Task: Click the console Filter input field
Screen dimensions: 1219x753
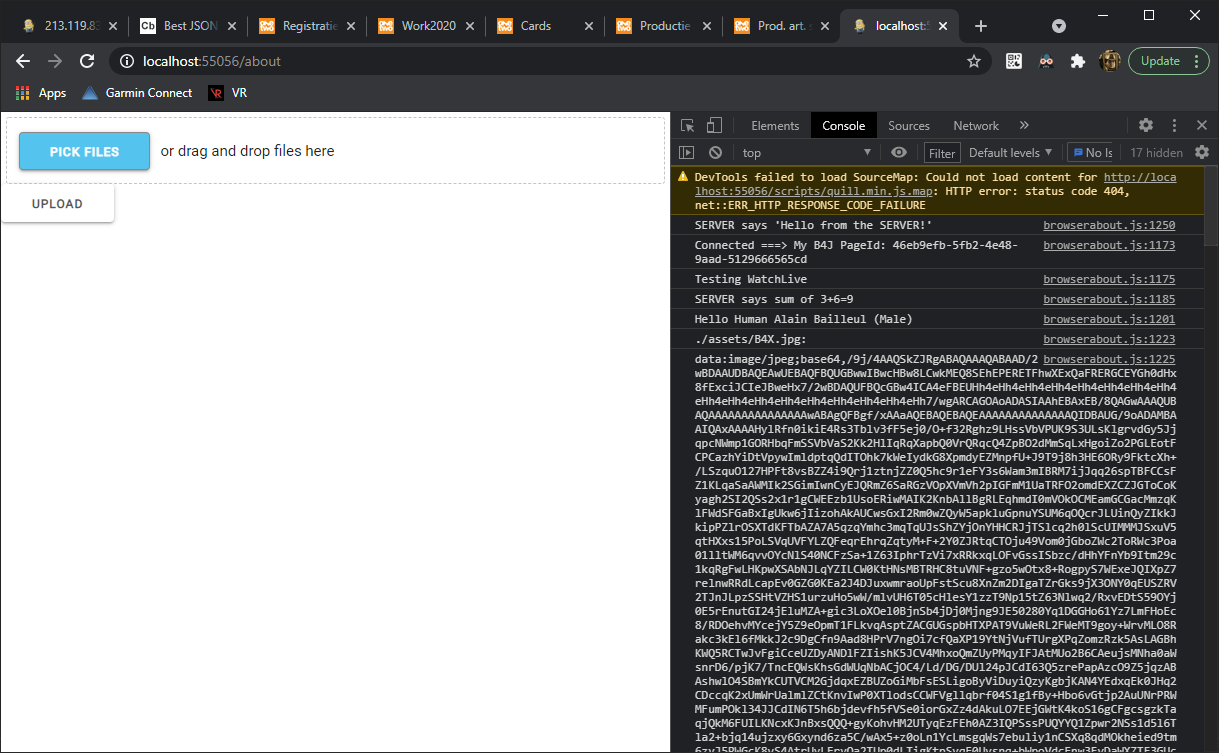Action: pyautogui.click(x=942, y=153)
